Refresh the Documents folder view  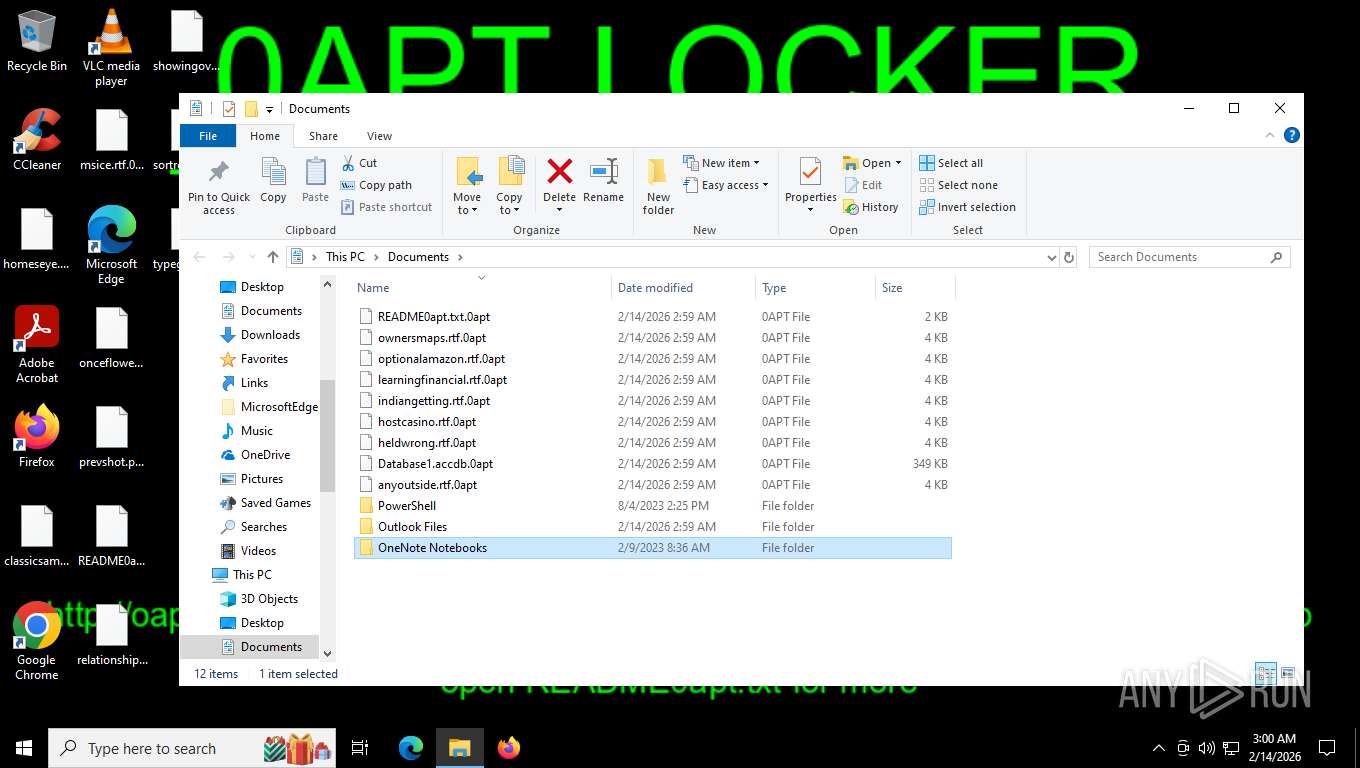[1069, 257]
